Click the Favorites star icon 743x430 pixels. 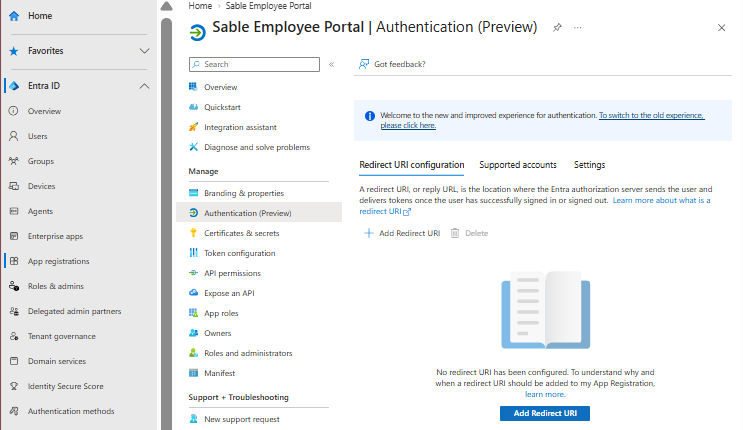coord(14,51)
